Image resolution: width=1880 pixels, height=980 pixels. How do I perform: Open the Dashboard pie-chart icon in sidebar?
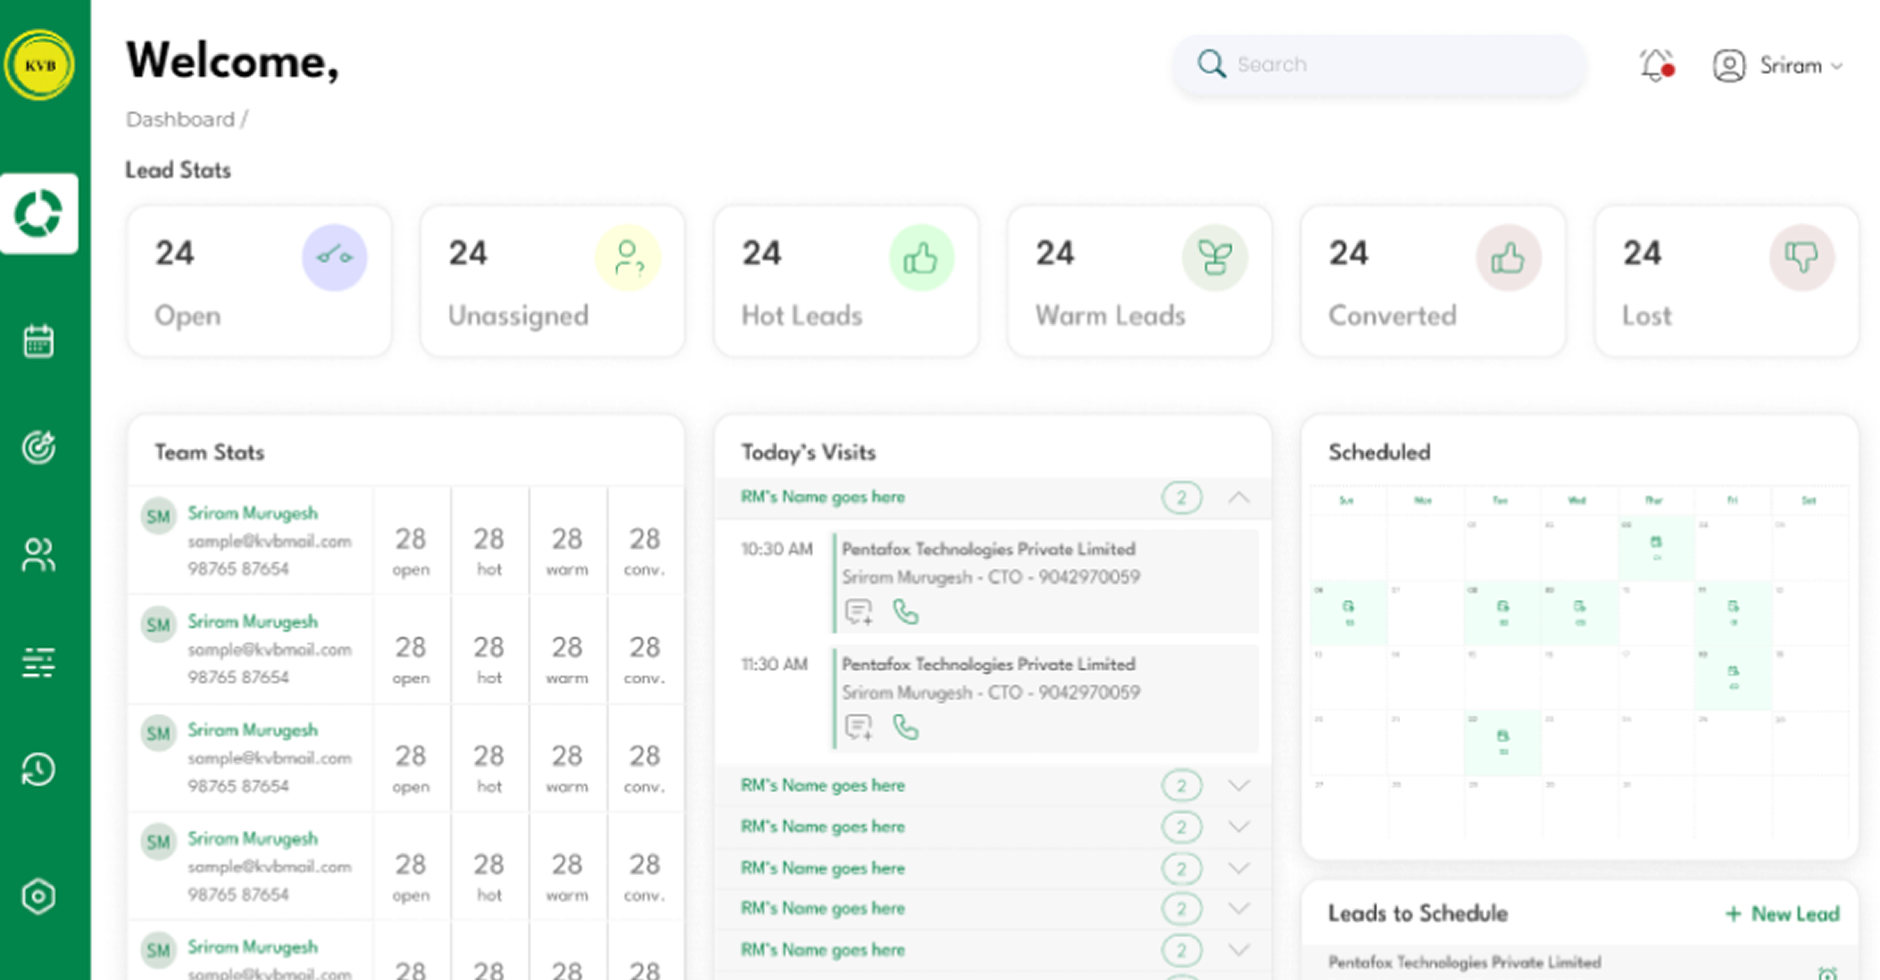coord(40,212)
